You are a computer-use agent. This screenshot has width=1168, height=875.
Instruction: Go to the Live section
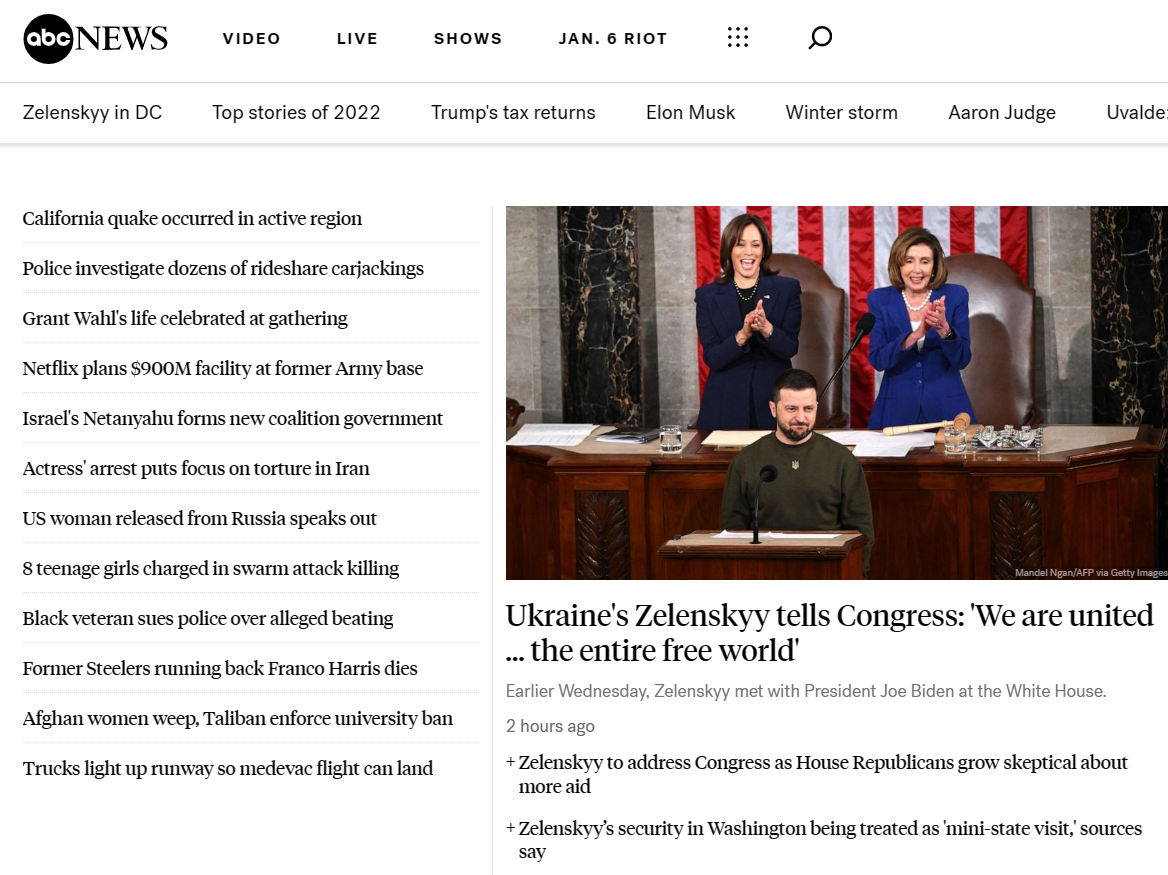pos(357,39)
